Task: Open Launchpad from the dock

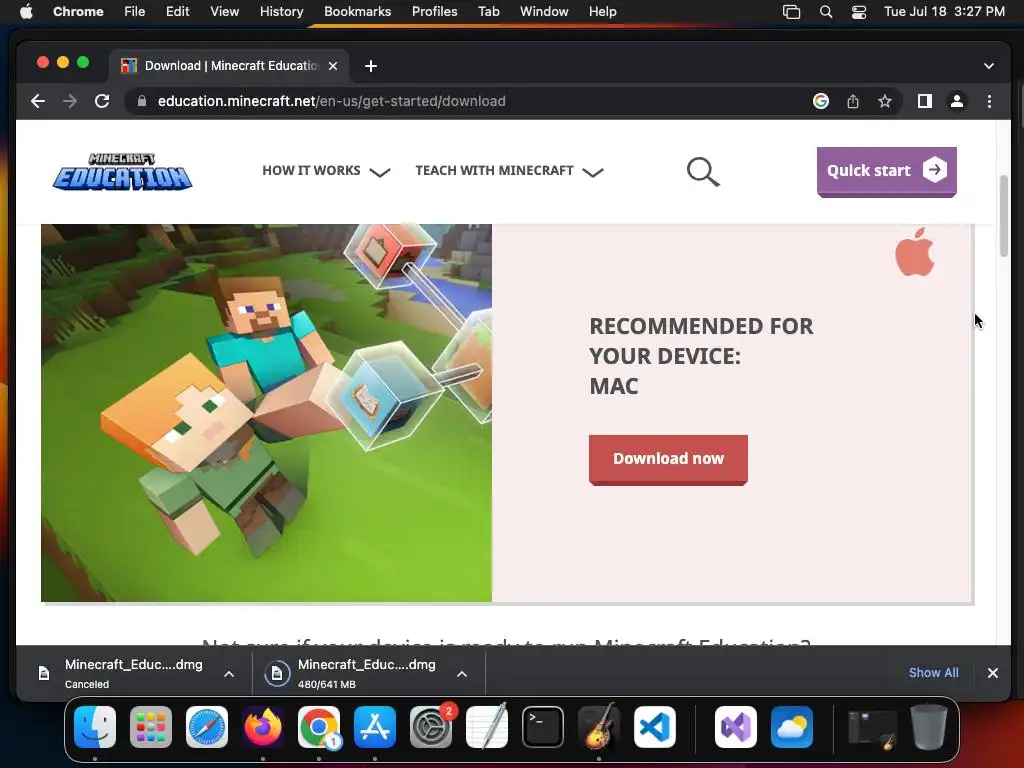Action: tap(151, 727)
